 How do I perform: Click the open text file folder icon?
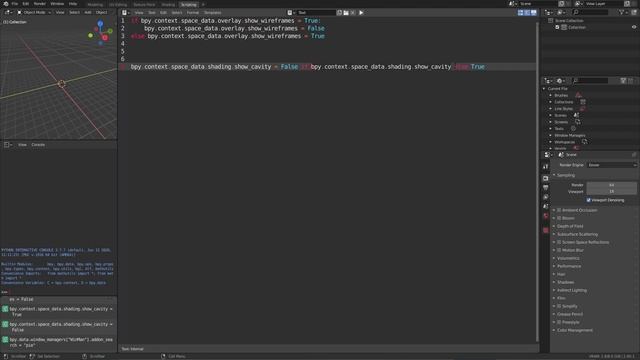coord(346,13)
